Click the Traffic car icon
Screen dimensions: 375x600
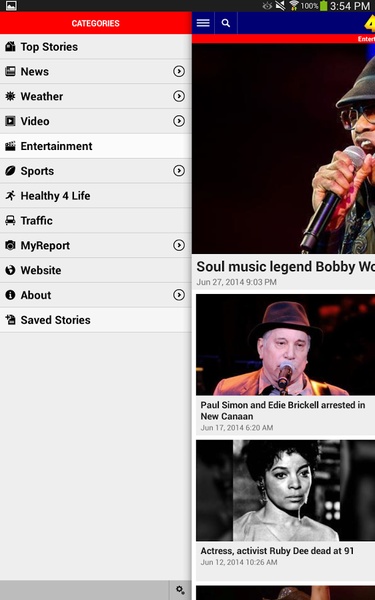coord(10,220)
